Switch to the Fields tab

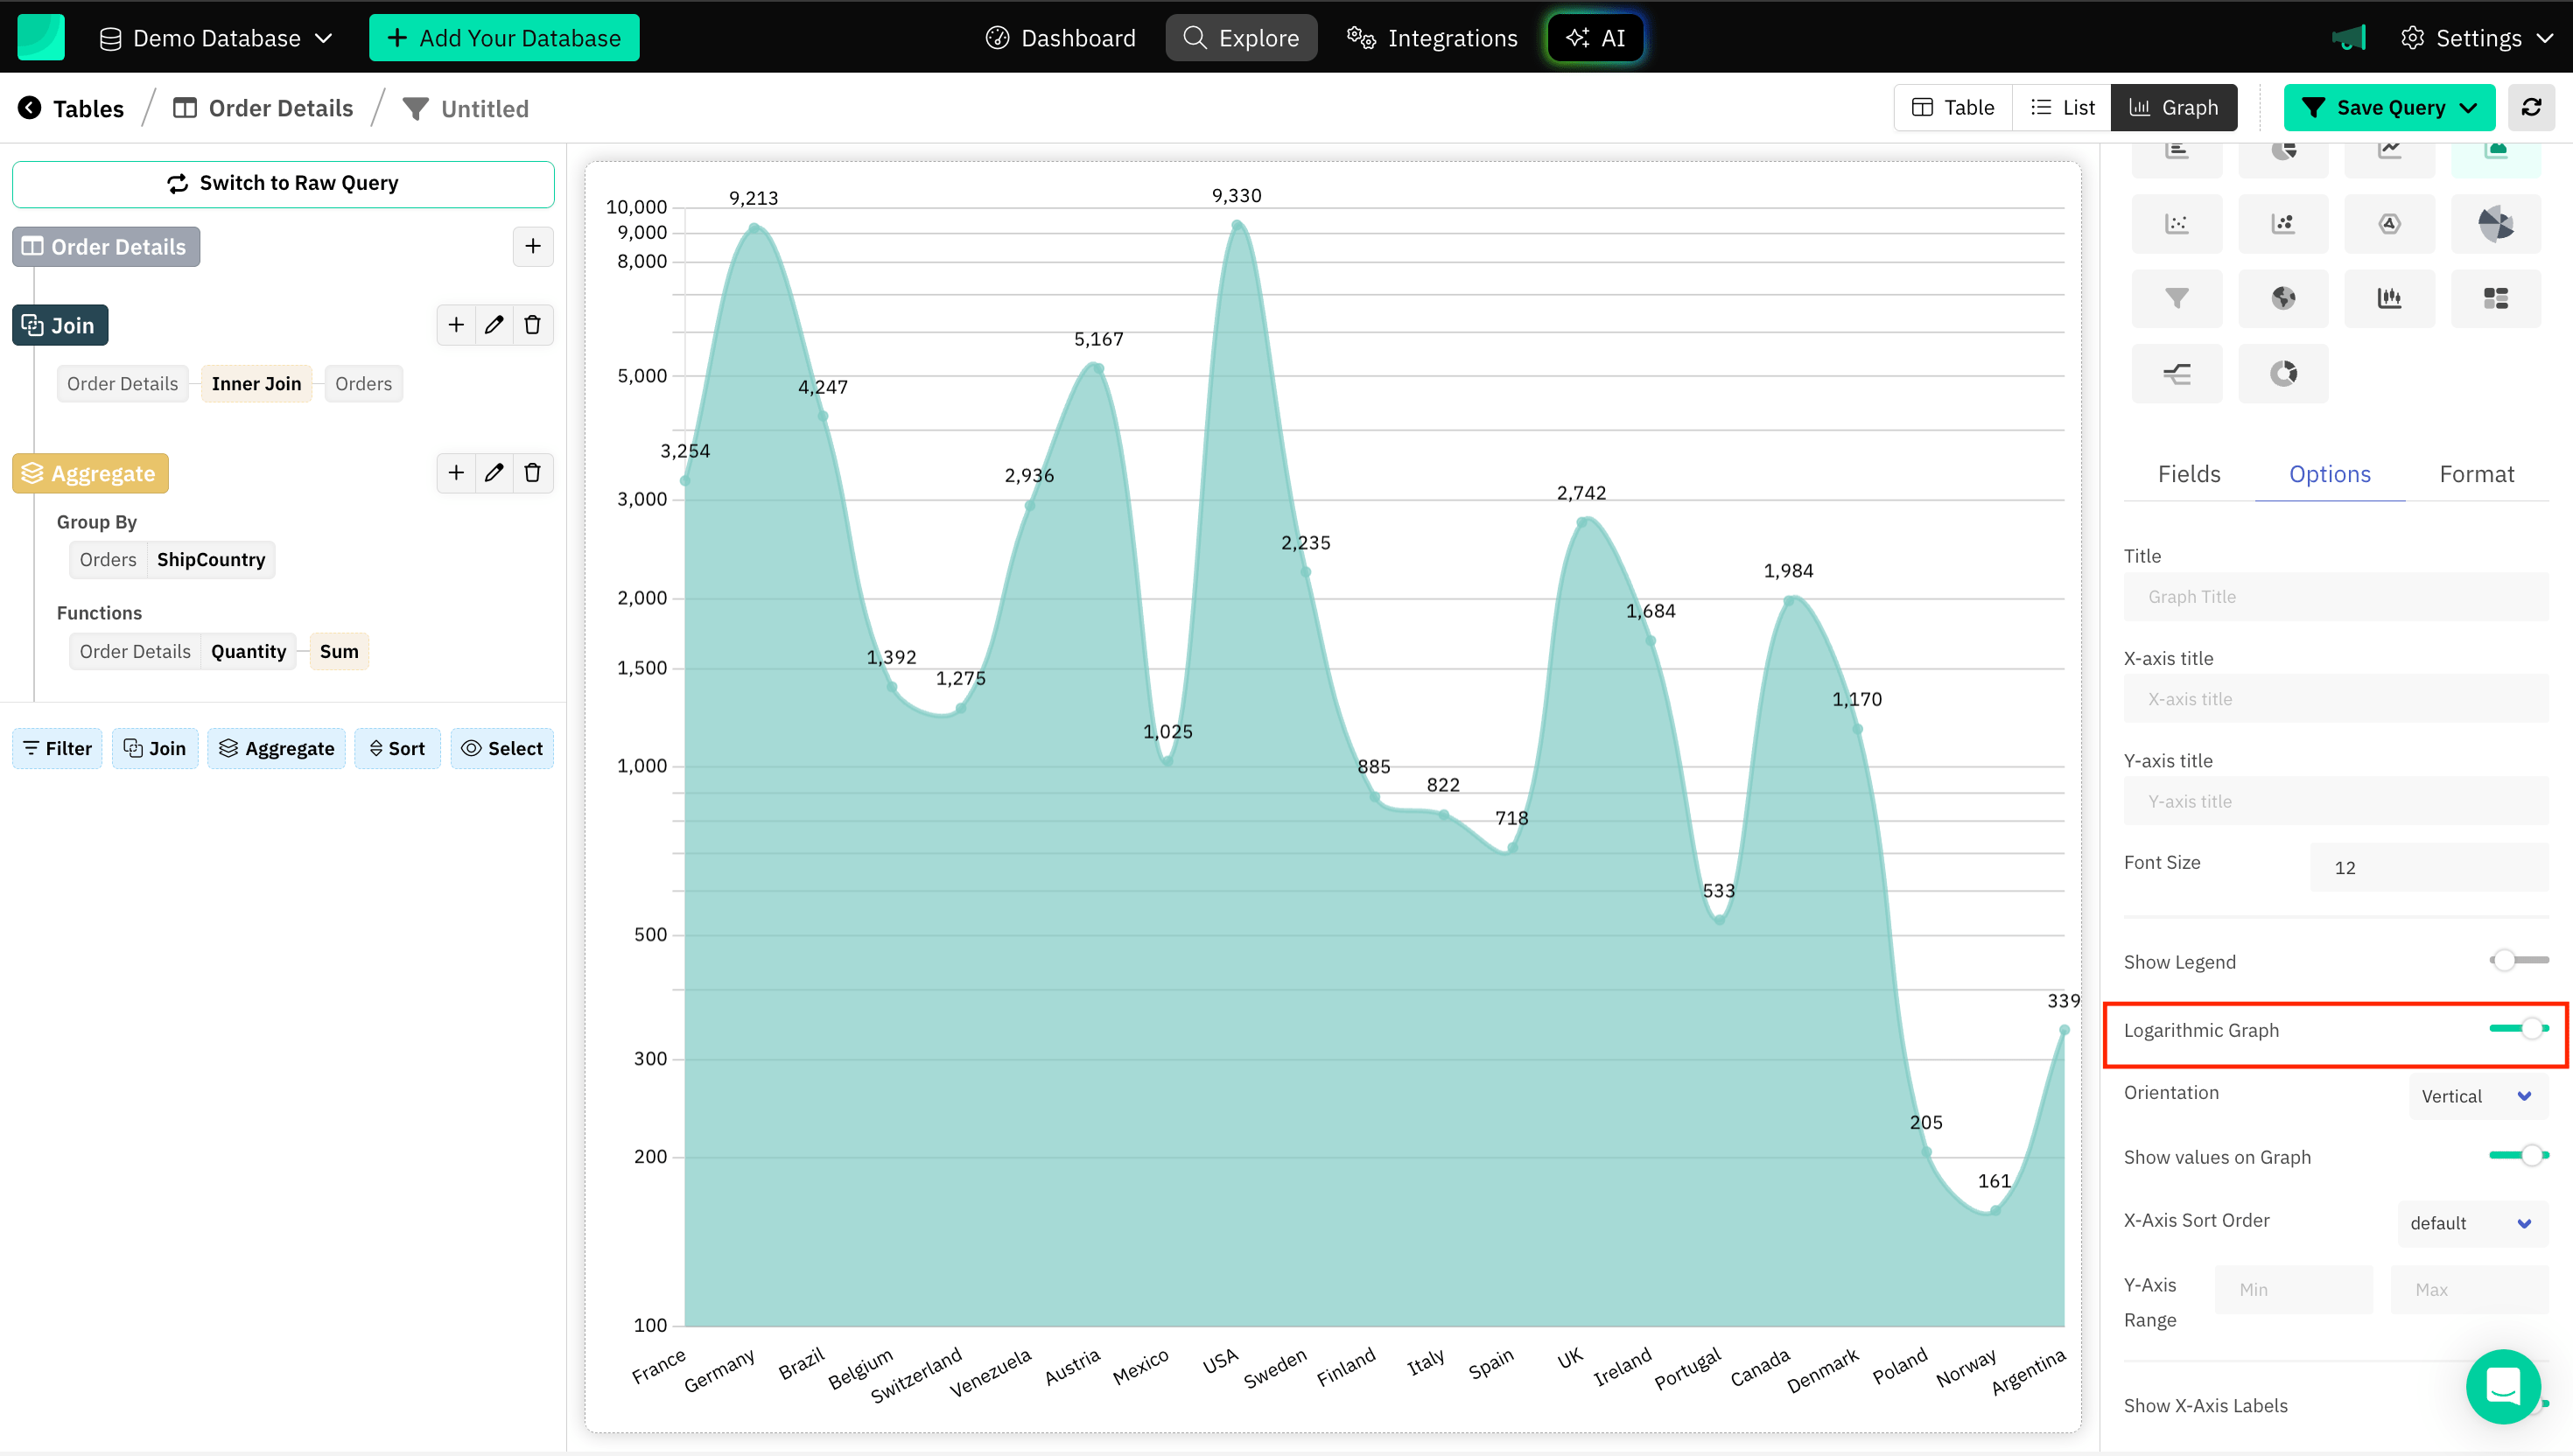[2189, 474]
